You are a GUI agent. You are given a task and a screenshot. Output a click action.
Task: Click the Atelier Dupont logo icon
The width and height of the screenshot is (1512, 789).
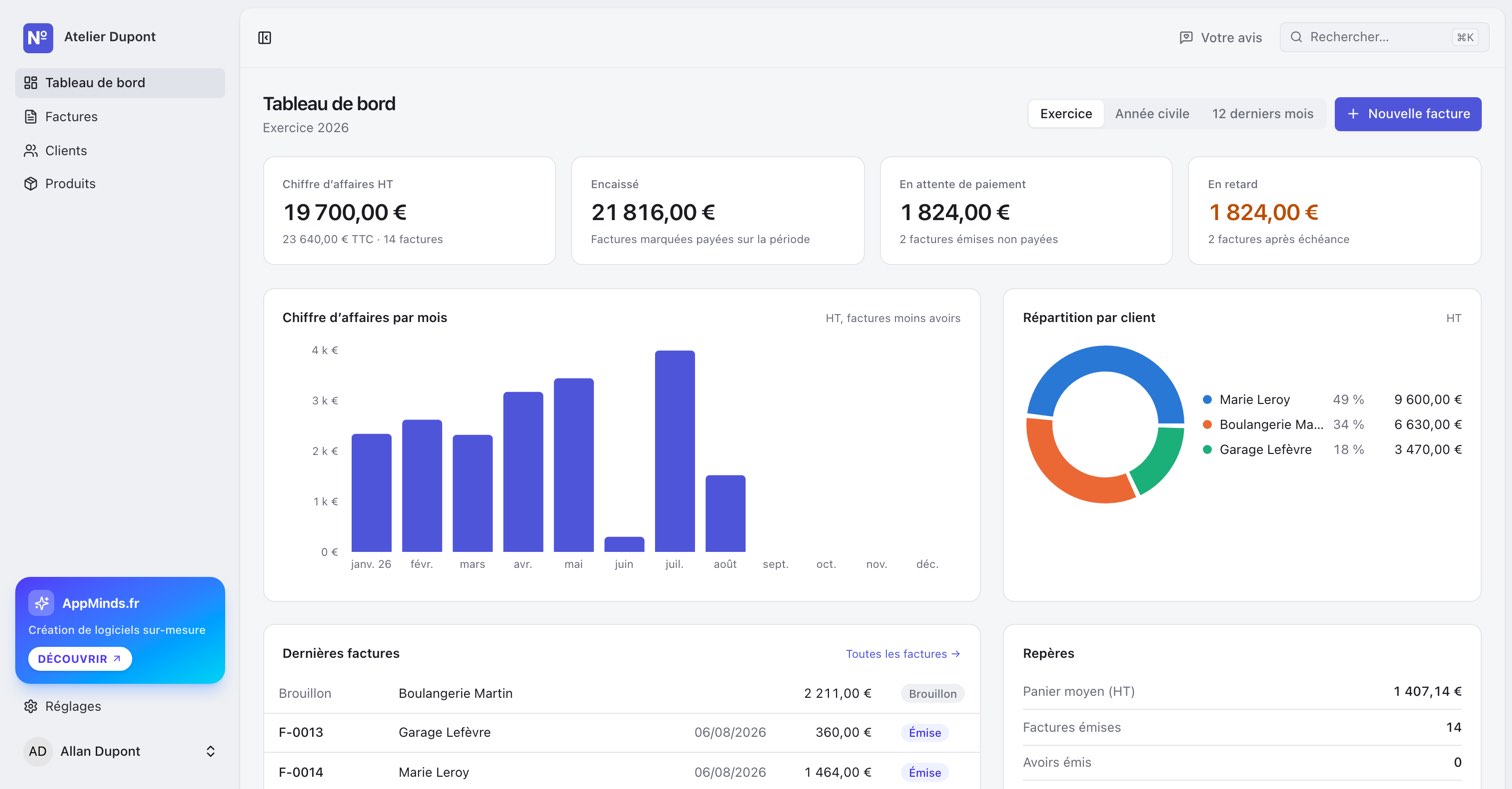(38, 37)
